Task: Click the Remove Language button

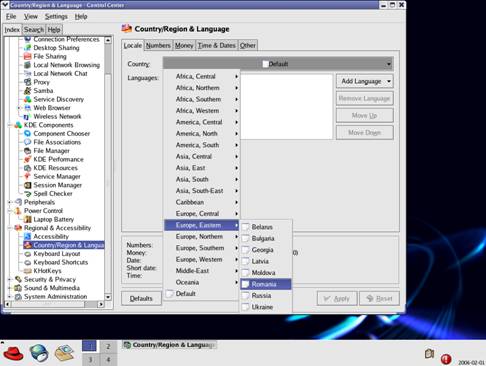Action: 365,98
